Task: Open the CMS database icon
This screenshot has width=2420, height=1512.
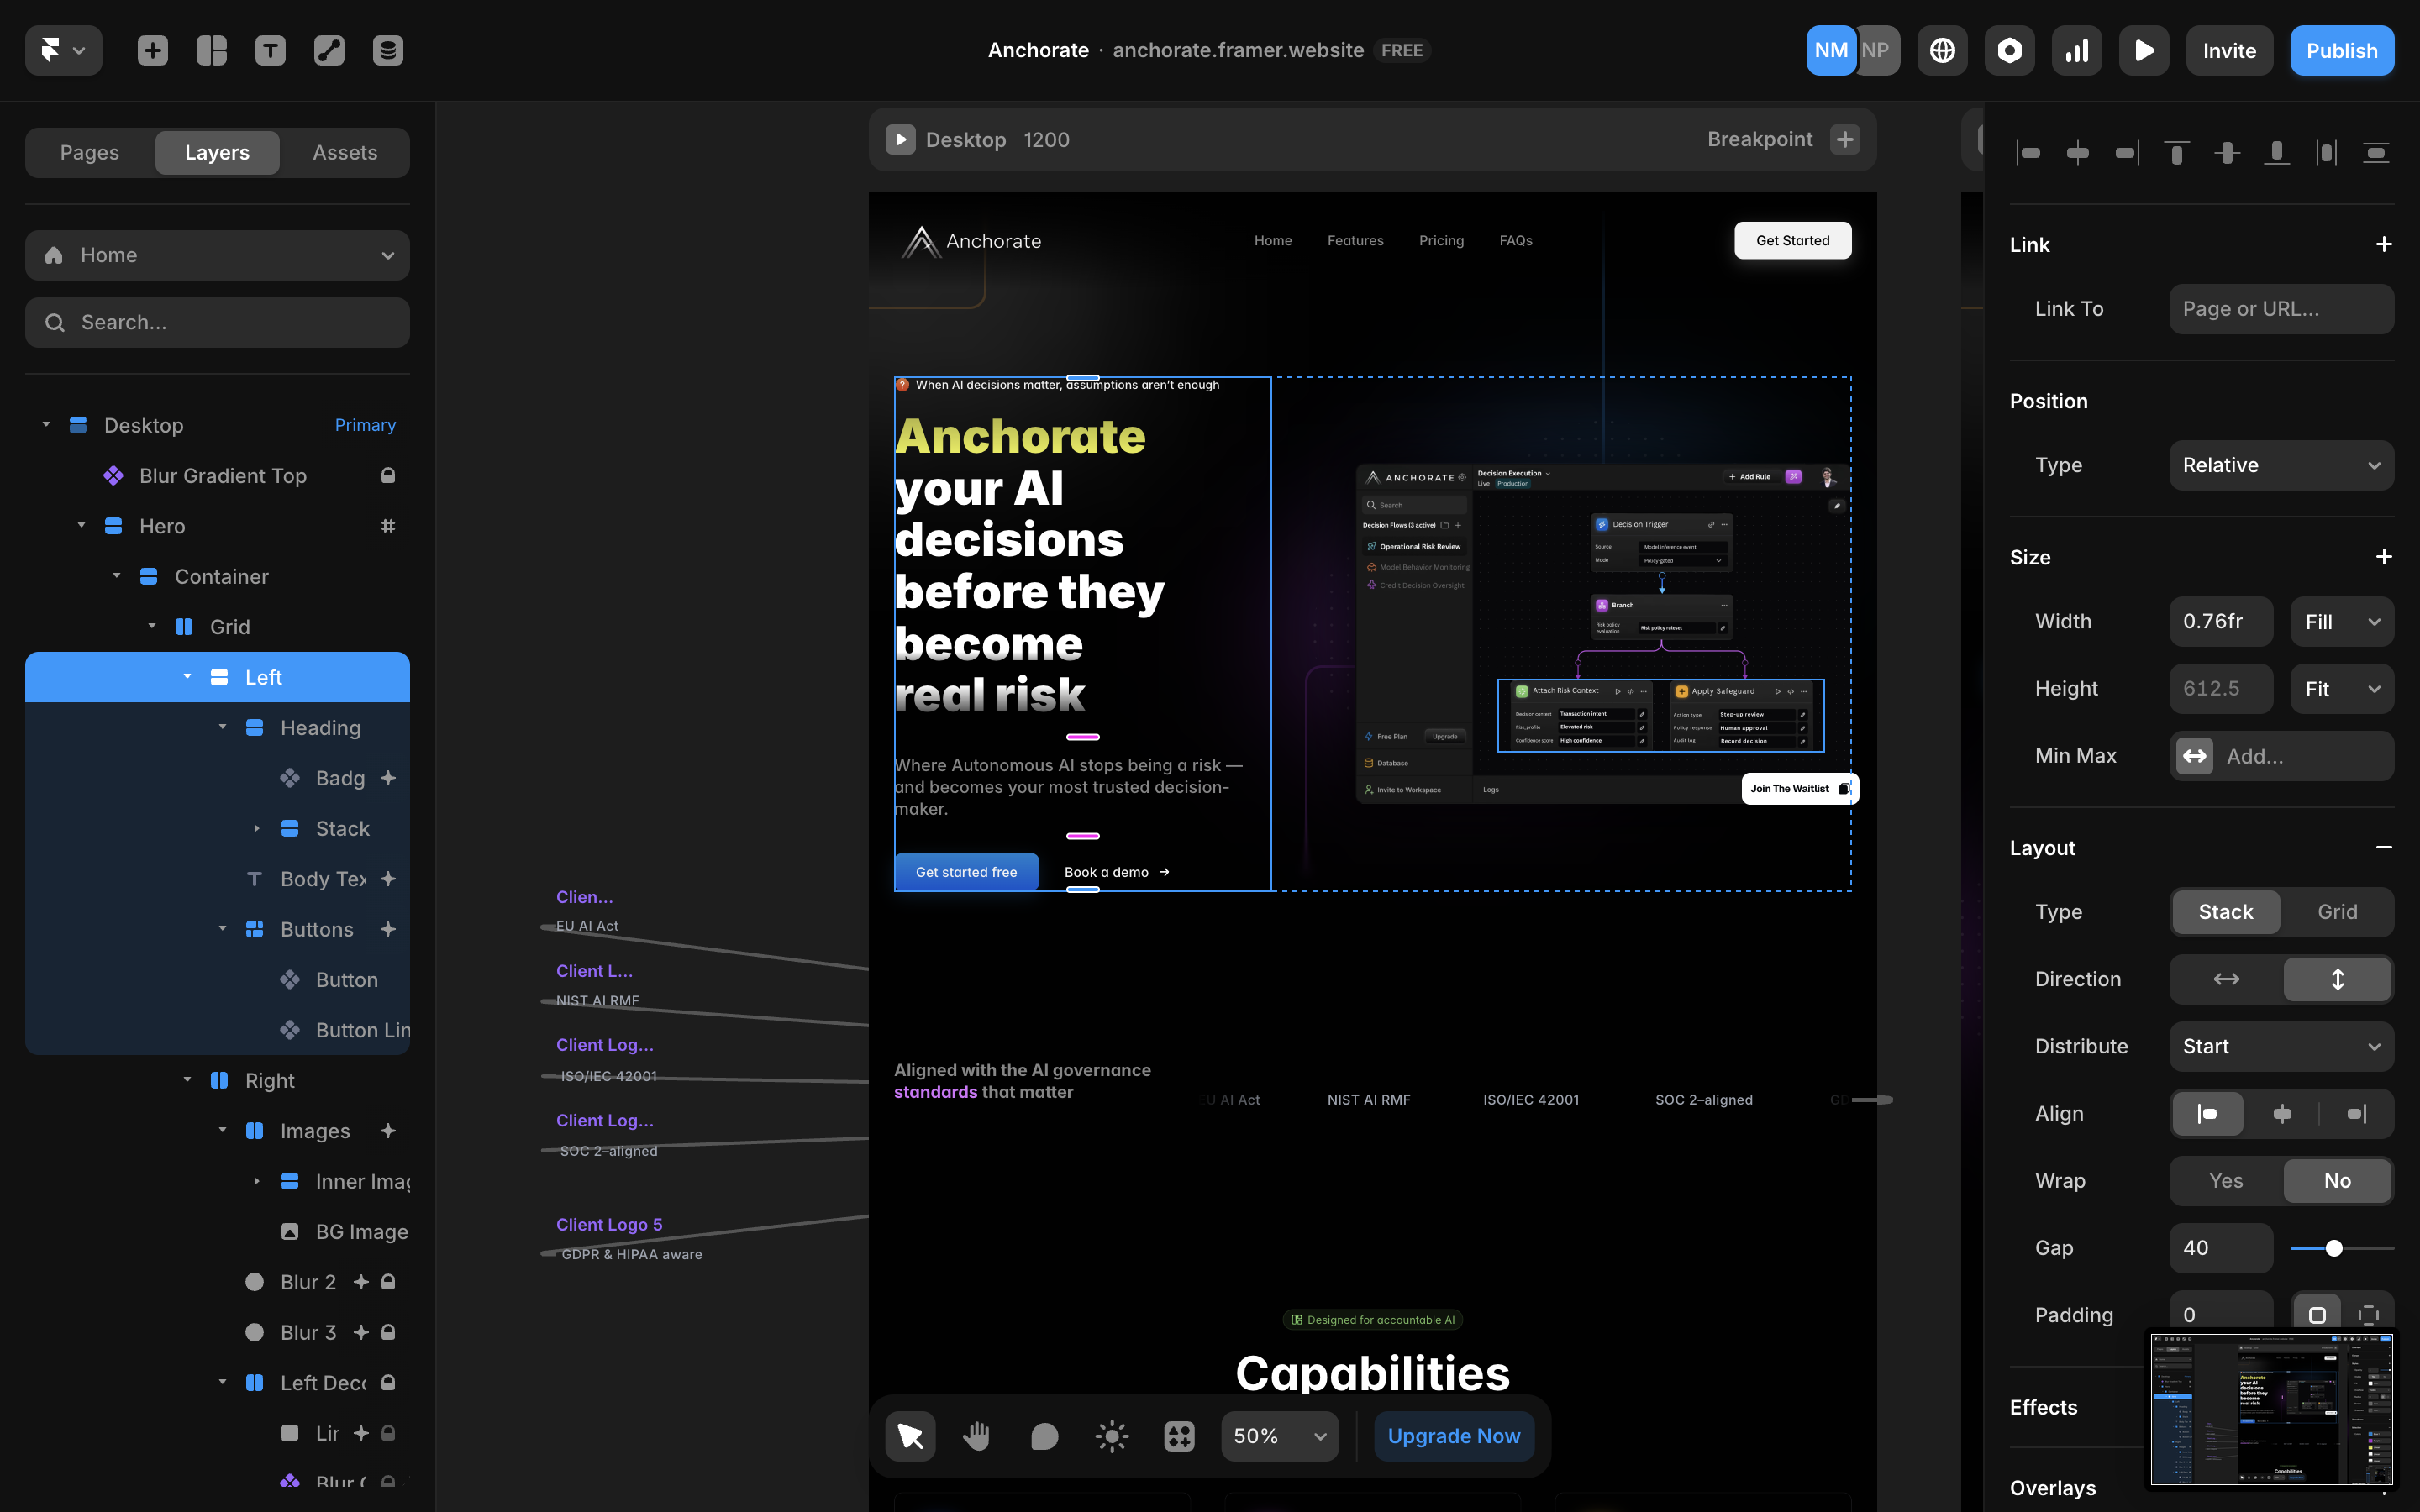Action: (x=388, y=50)
